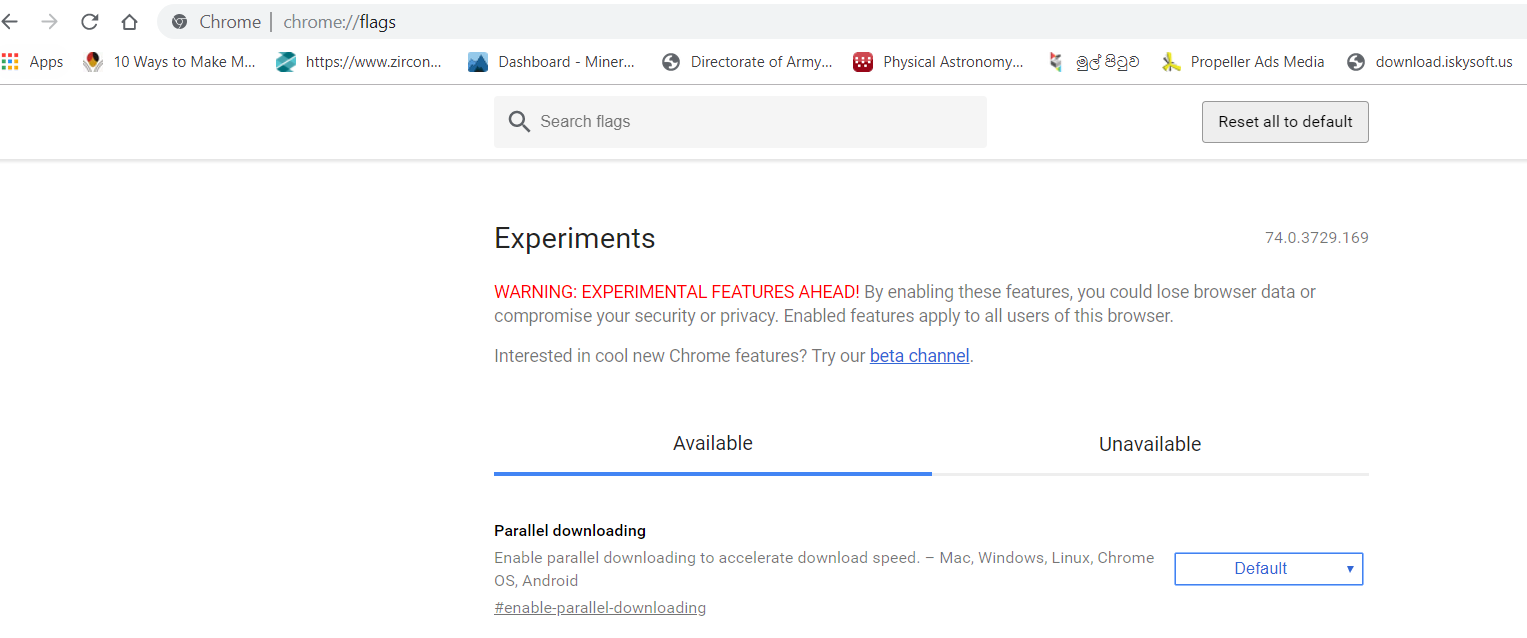Focus the Search flags input field
Viewport: 1527px width, 638px height.
(740, 122)
